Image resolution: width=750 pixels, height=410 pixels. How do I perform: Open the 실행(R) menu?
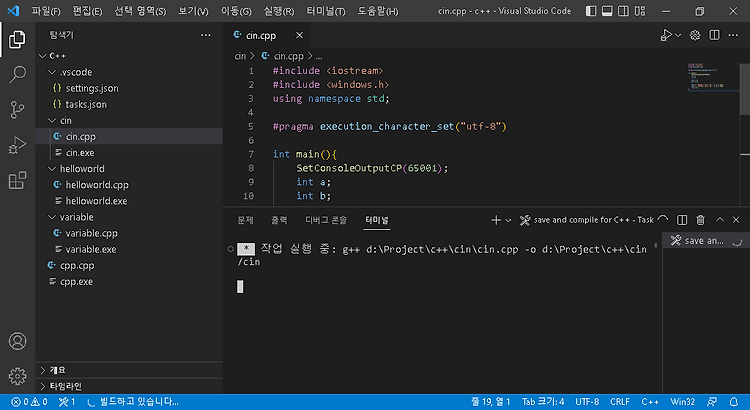click(279, 11)
